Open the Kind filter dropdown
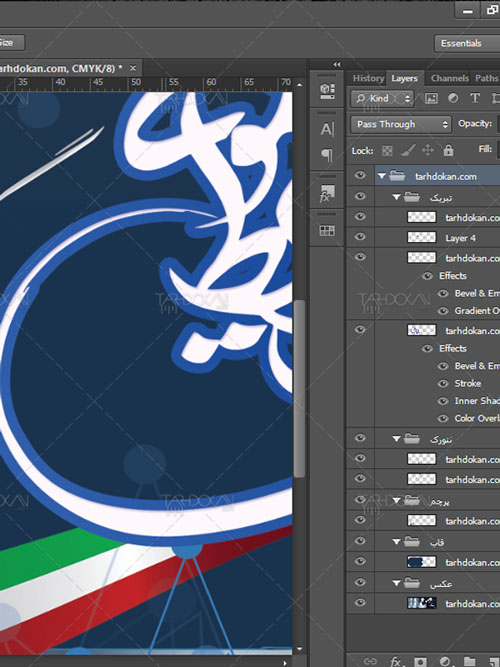The height and width of the screenshot is (667, 500). coord(382,98)
